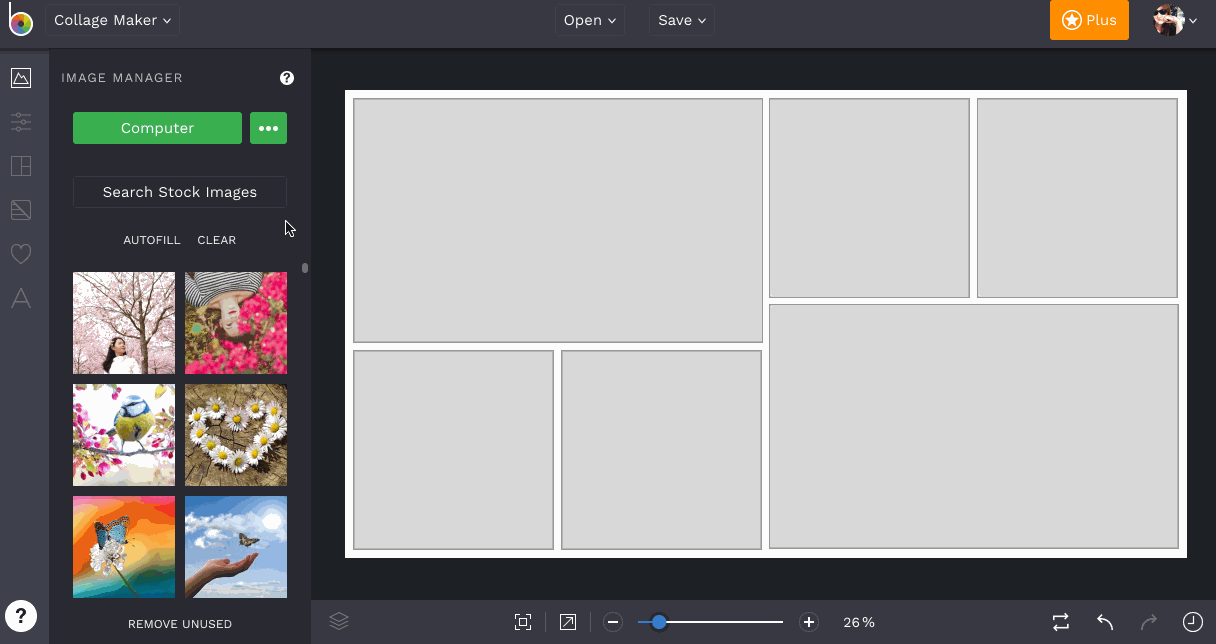Select the cherry blossom woman thumbnail
The height and width of the screenshot is (644, 1216).
coord(124,323)
